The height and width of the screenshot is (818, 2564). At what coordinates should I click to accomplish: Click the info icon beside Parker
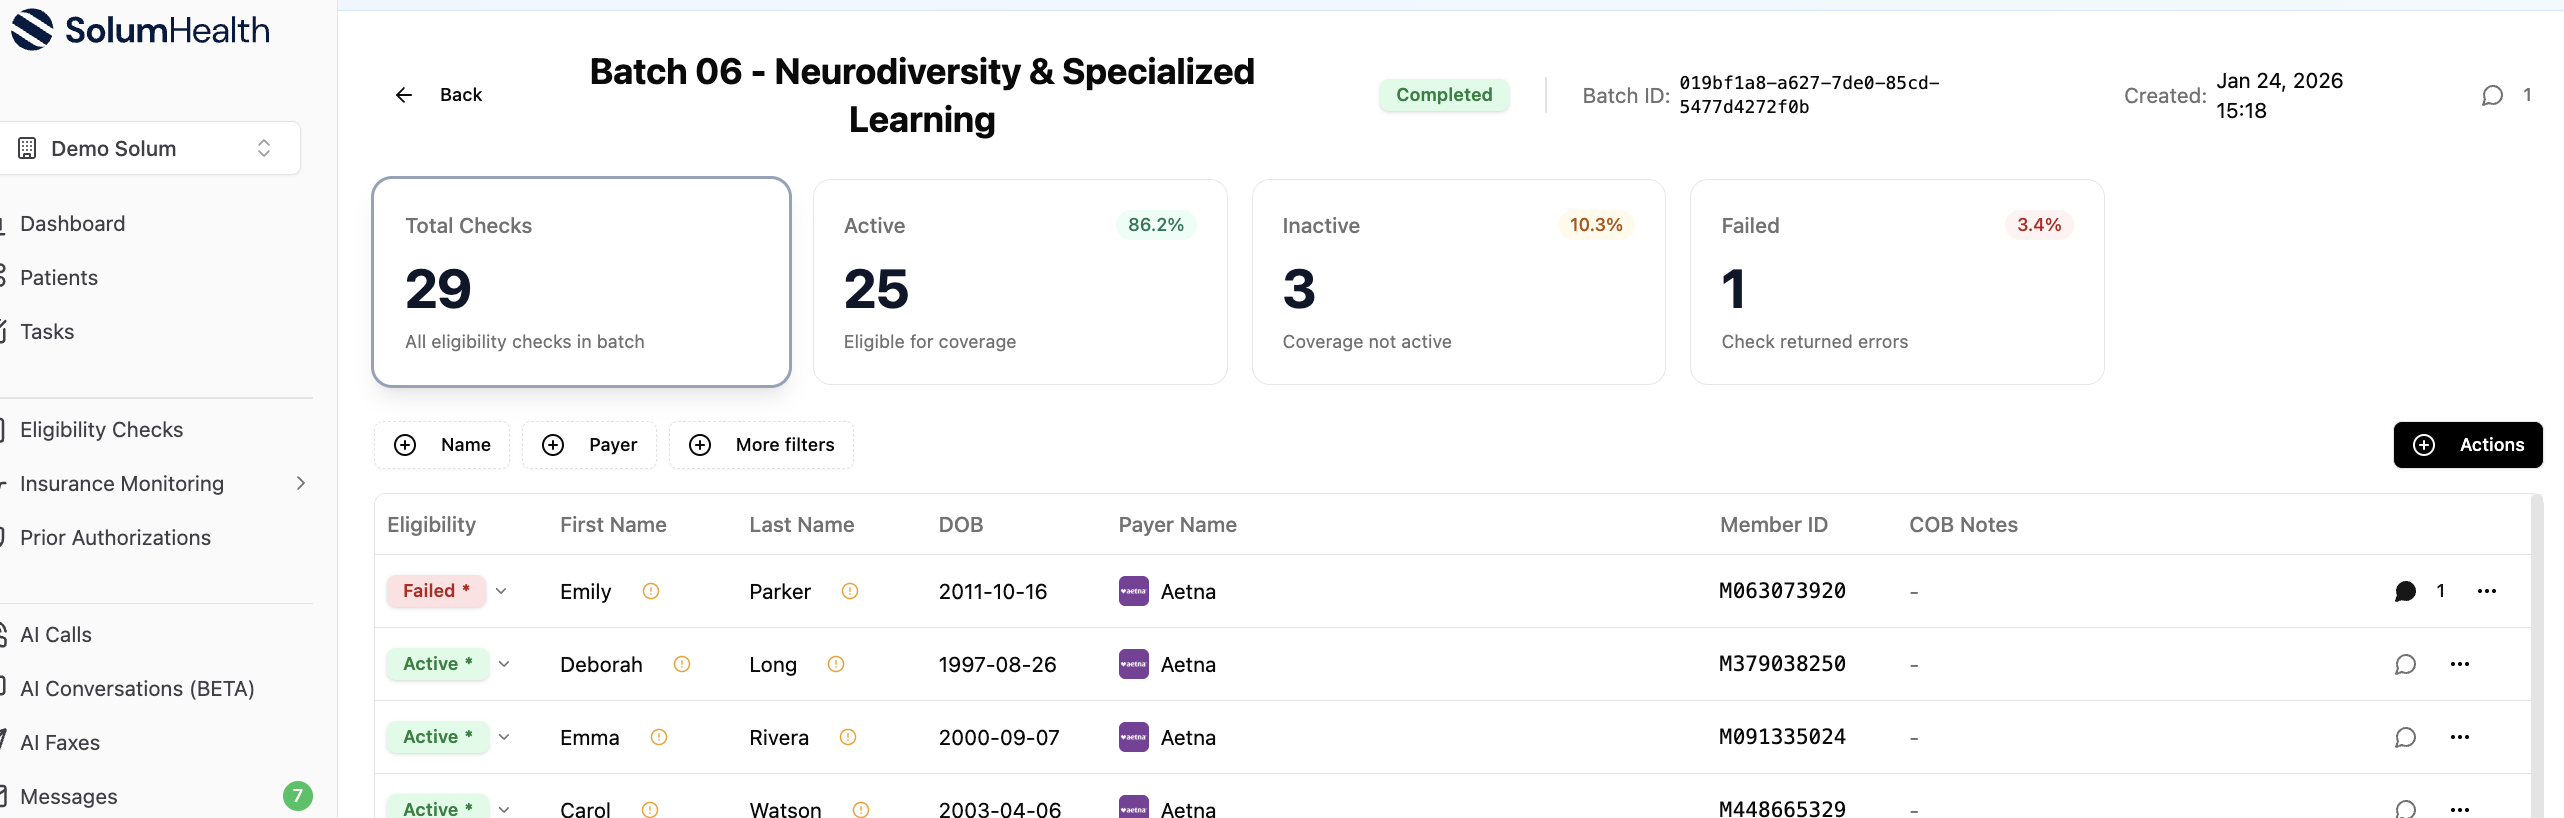850,591
